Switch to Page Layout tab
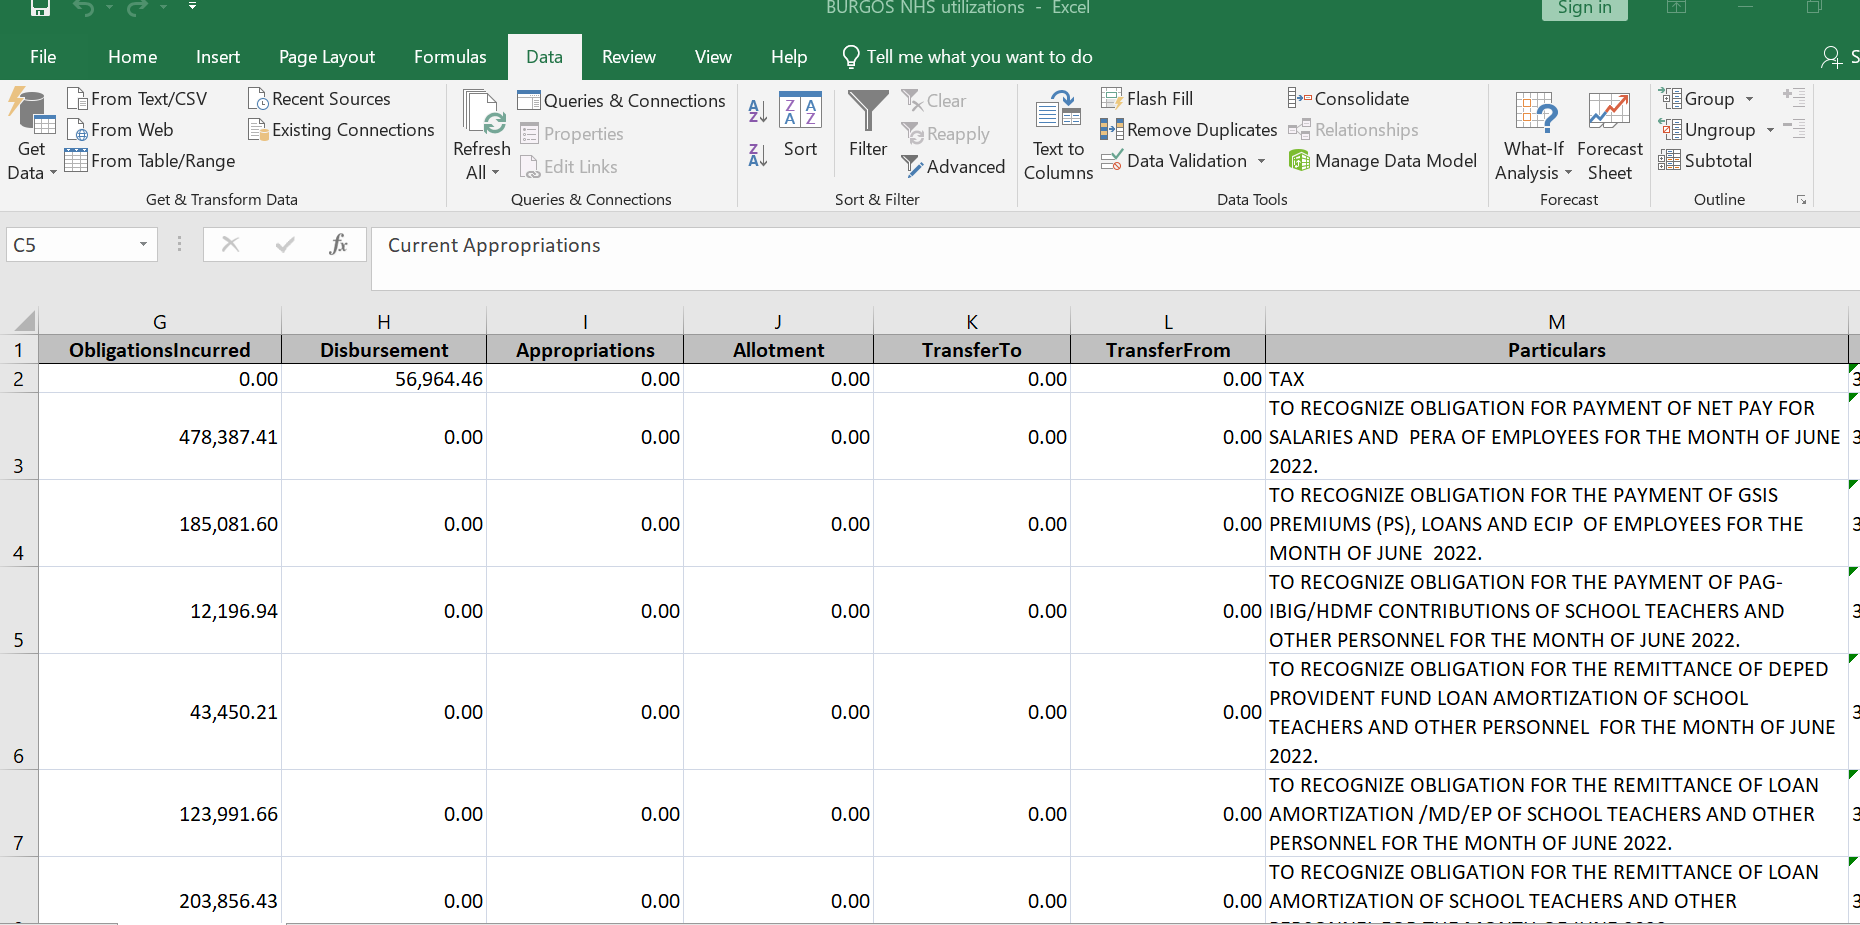 coord(327,57)
